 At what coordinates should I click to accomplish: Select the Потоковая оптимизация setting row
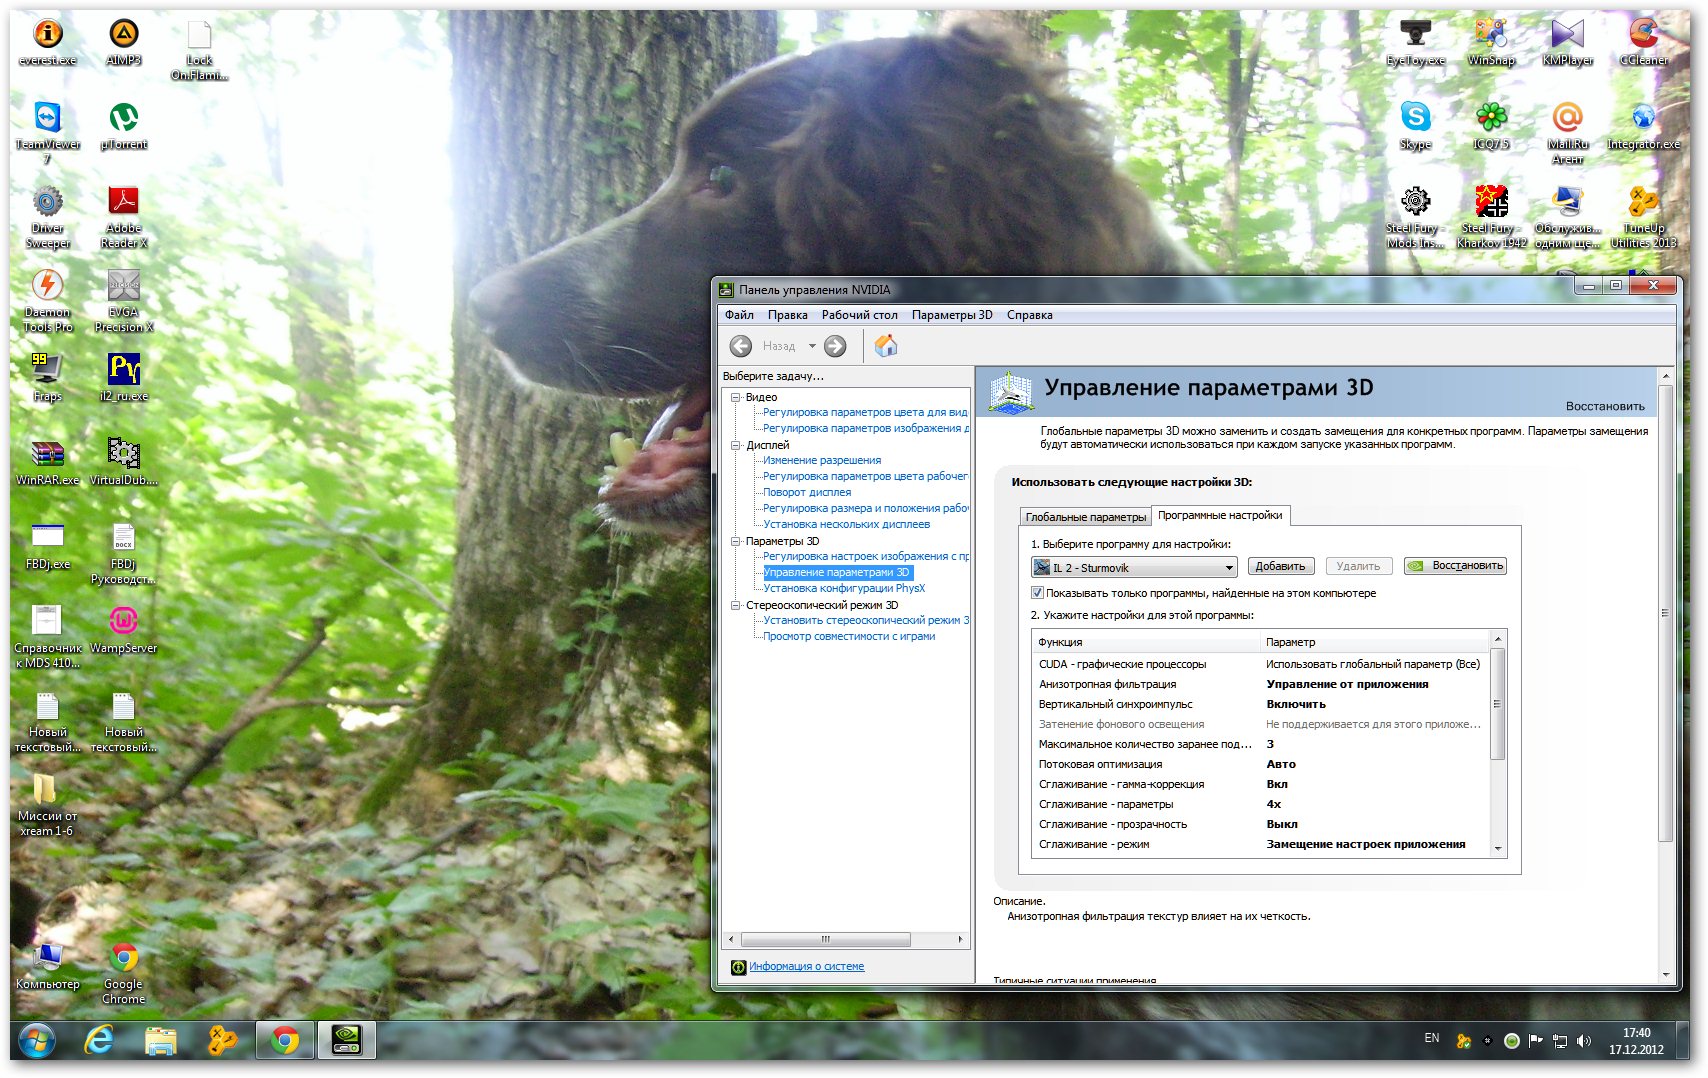[x=1259, y=764]
